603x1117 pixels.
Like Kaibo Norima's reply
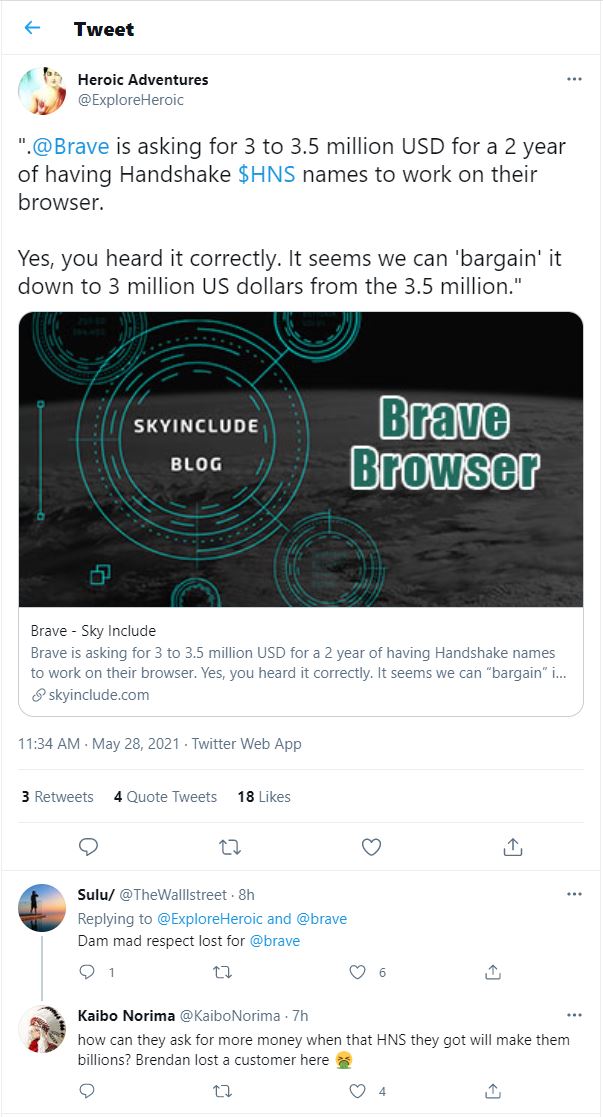point(358,1091)
